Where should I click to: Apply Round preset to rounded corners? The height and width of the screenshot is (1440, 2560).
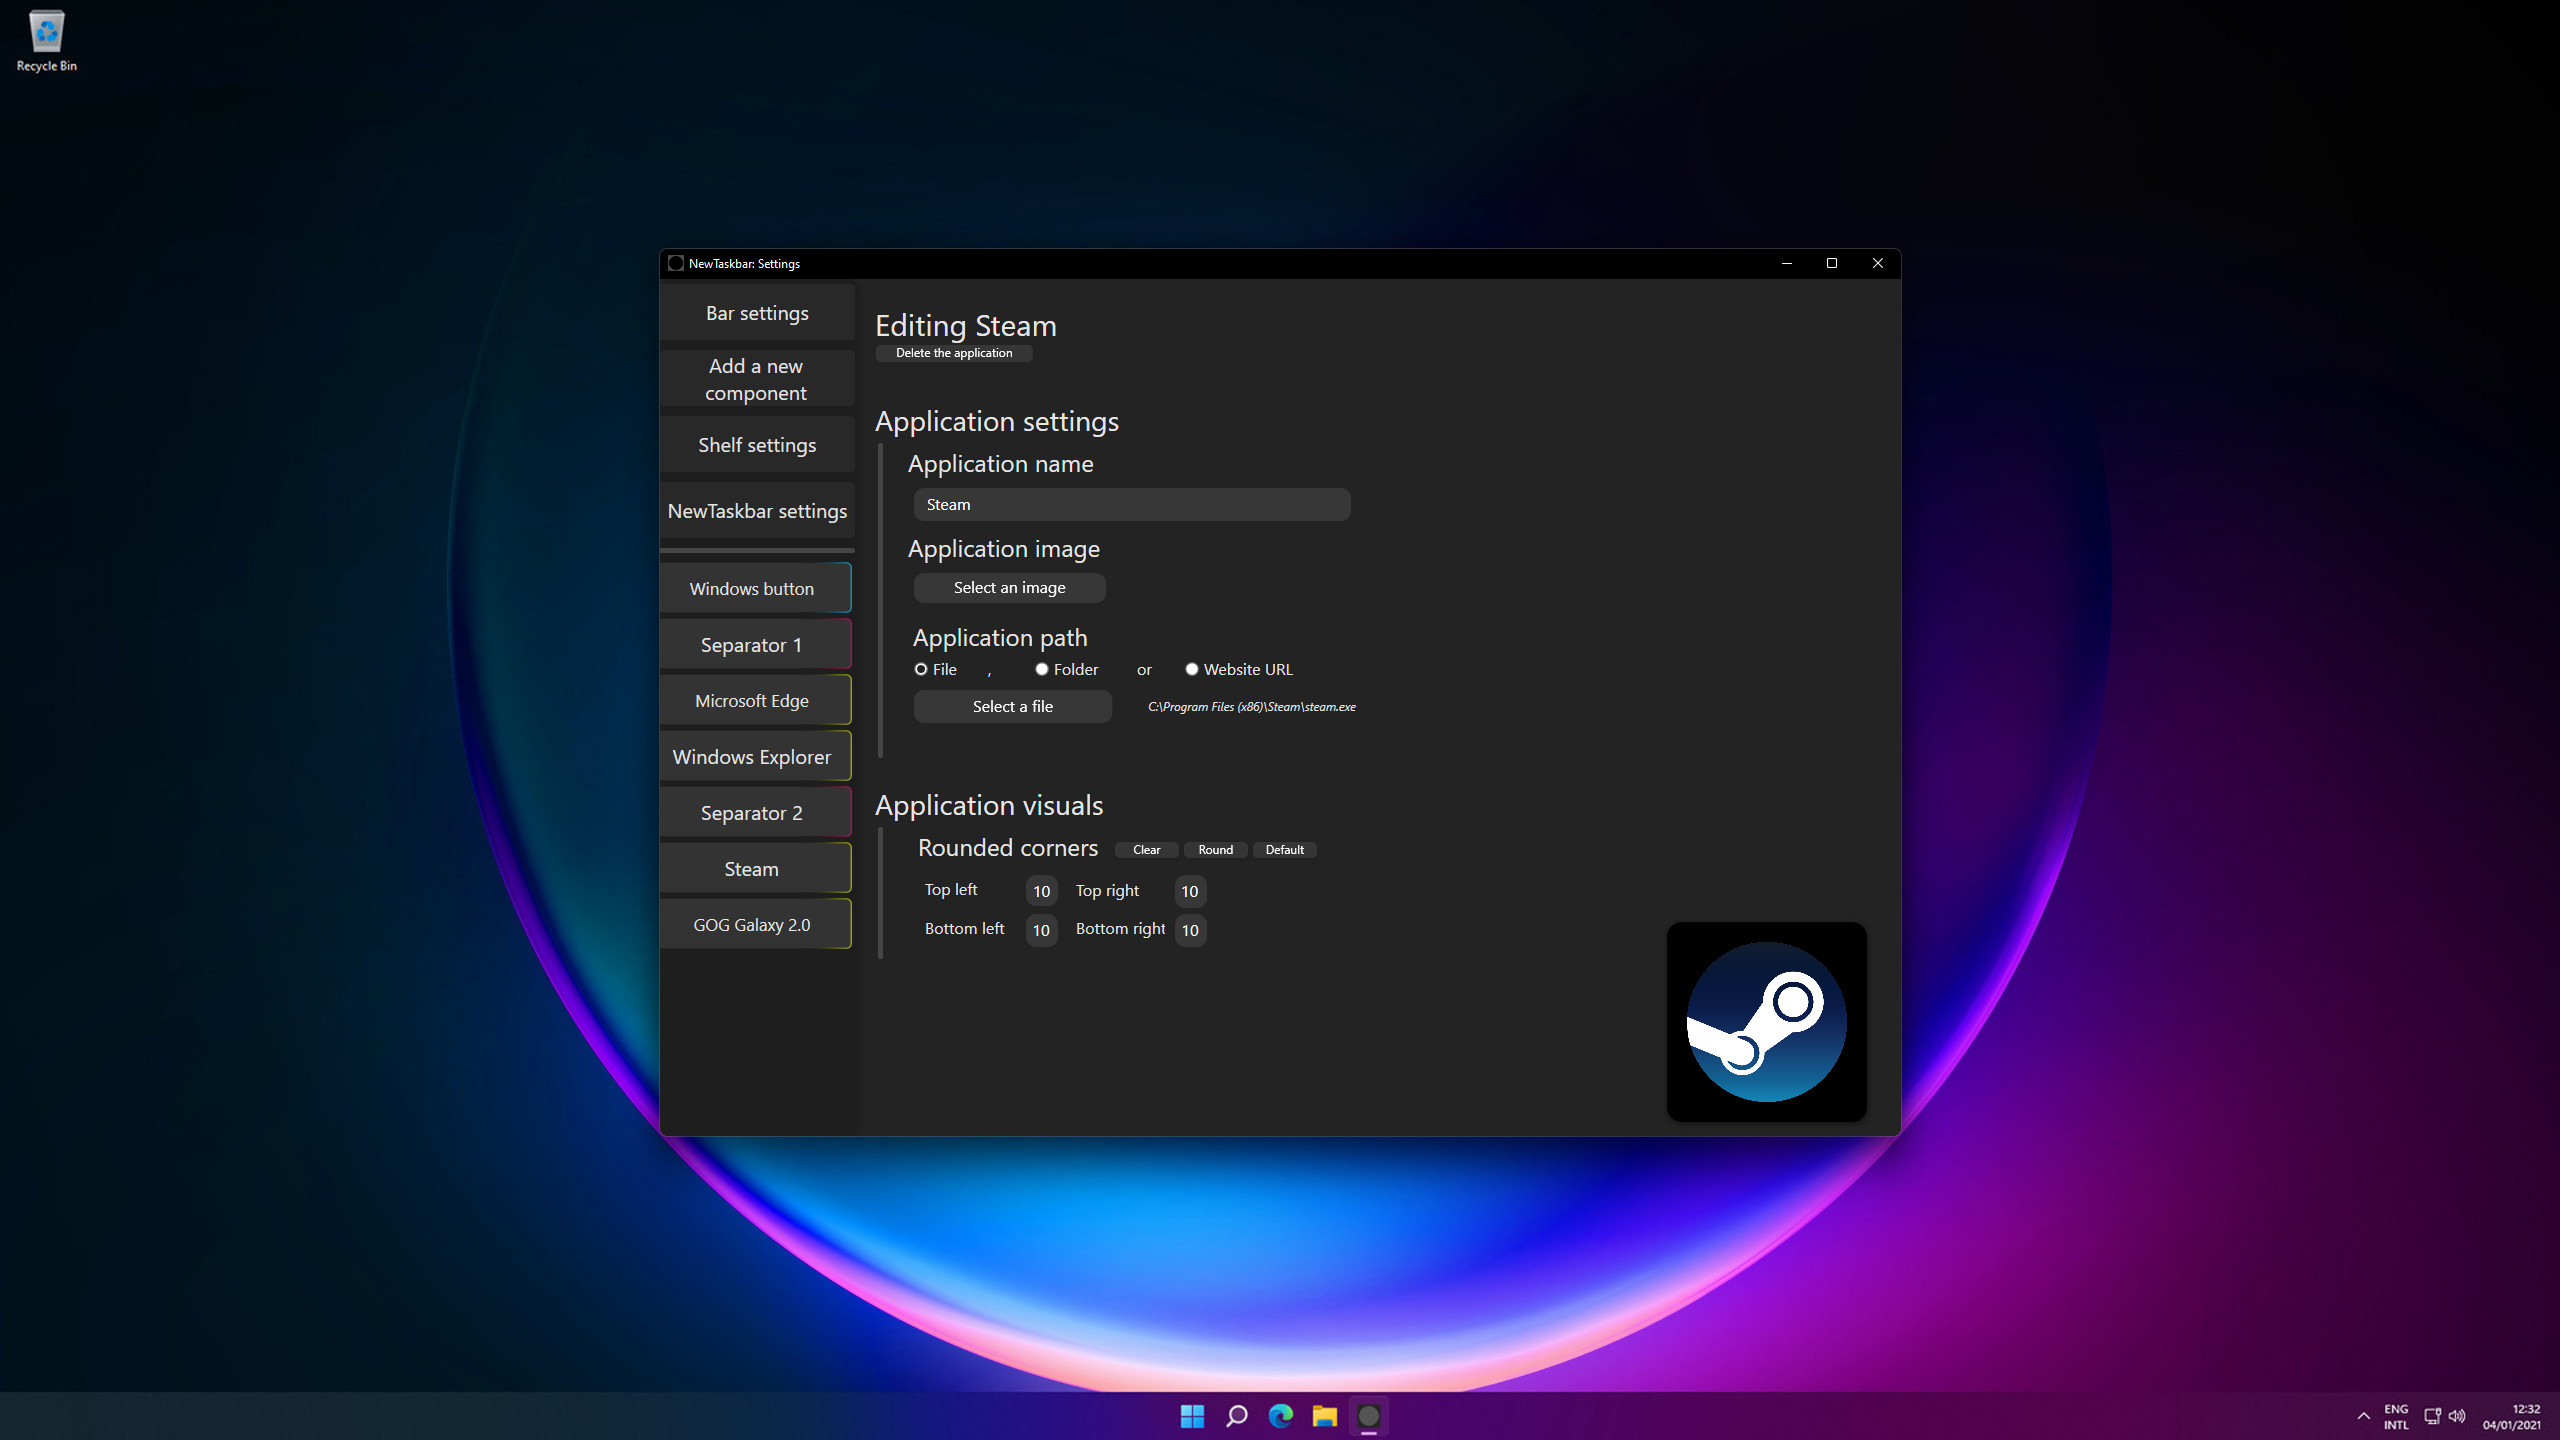tap(1214, 849)
